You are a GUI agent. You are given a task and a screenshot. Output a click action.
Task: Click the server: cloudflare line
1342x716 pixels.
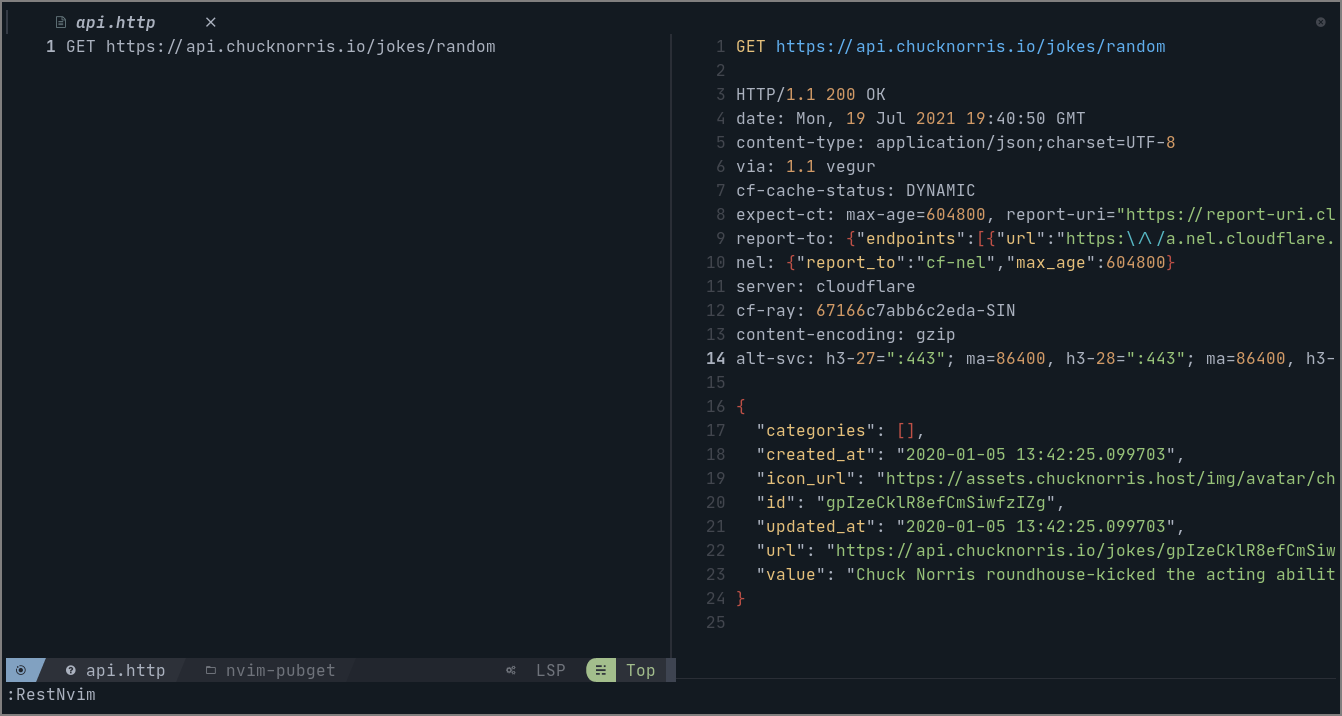tap(826, 286)
